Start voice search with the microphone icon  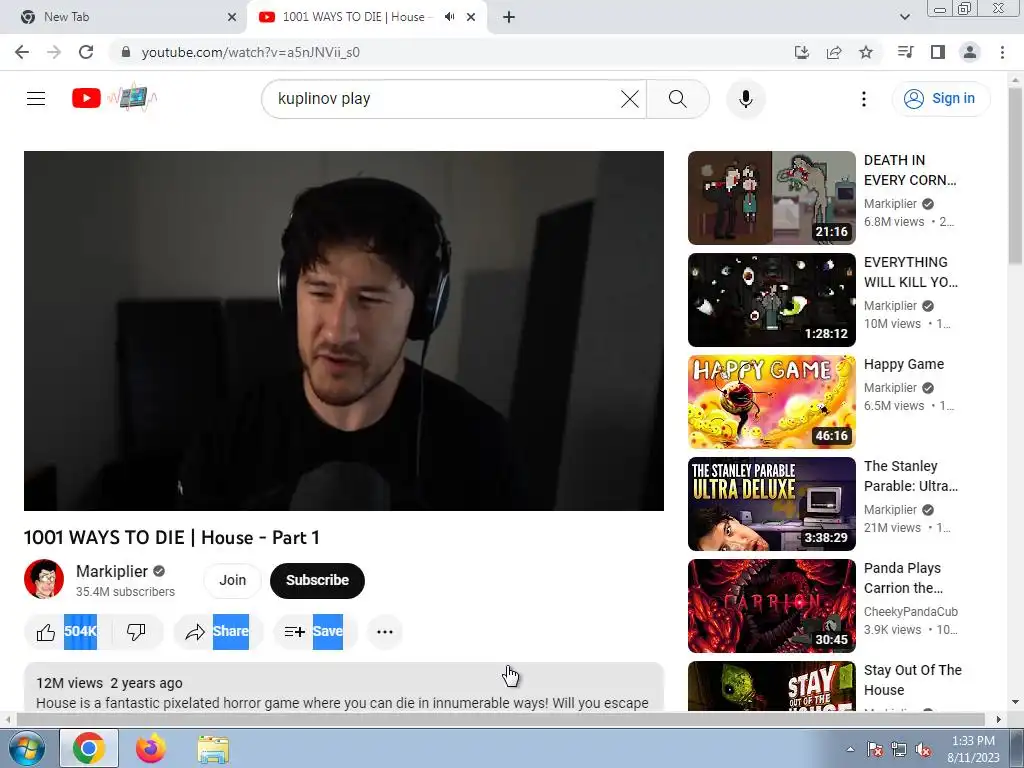pos(745,99)
